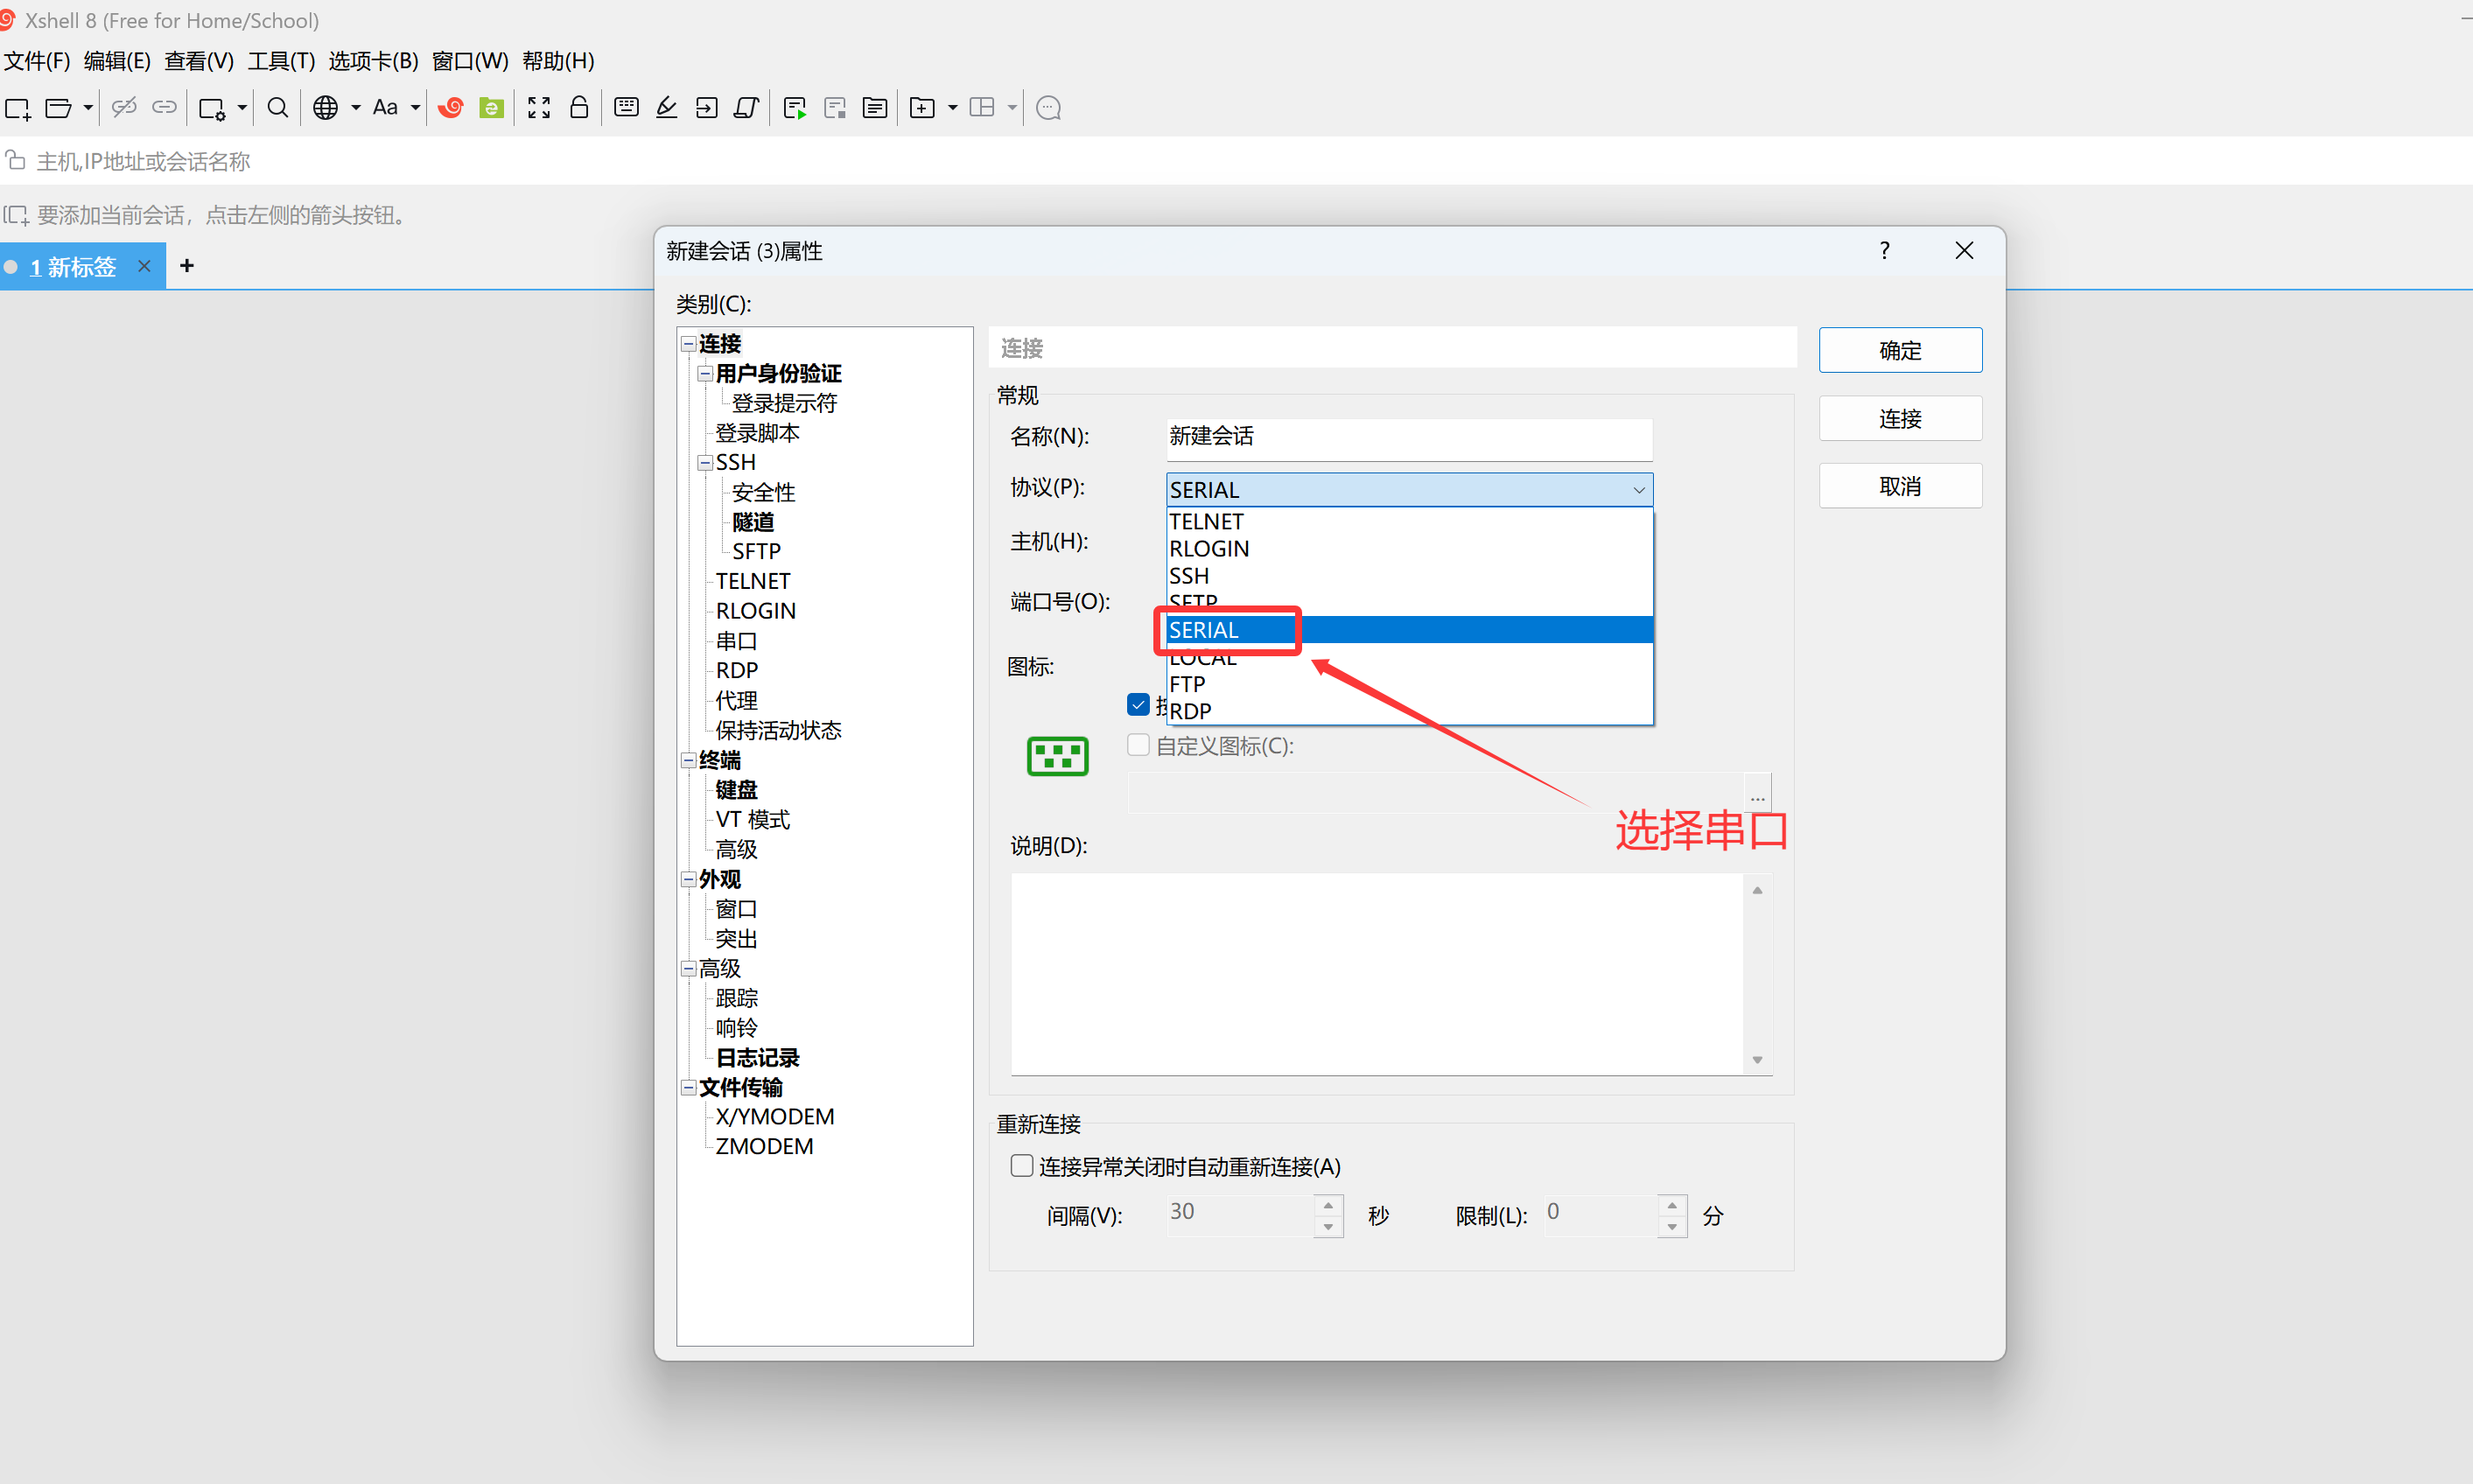Click the 取消 cancel button

(1899, 487)
